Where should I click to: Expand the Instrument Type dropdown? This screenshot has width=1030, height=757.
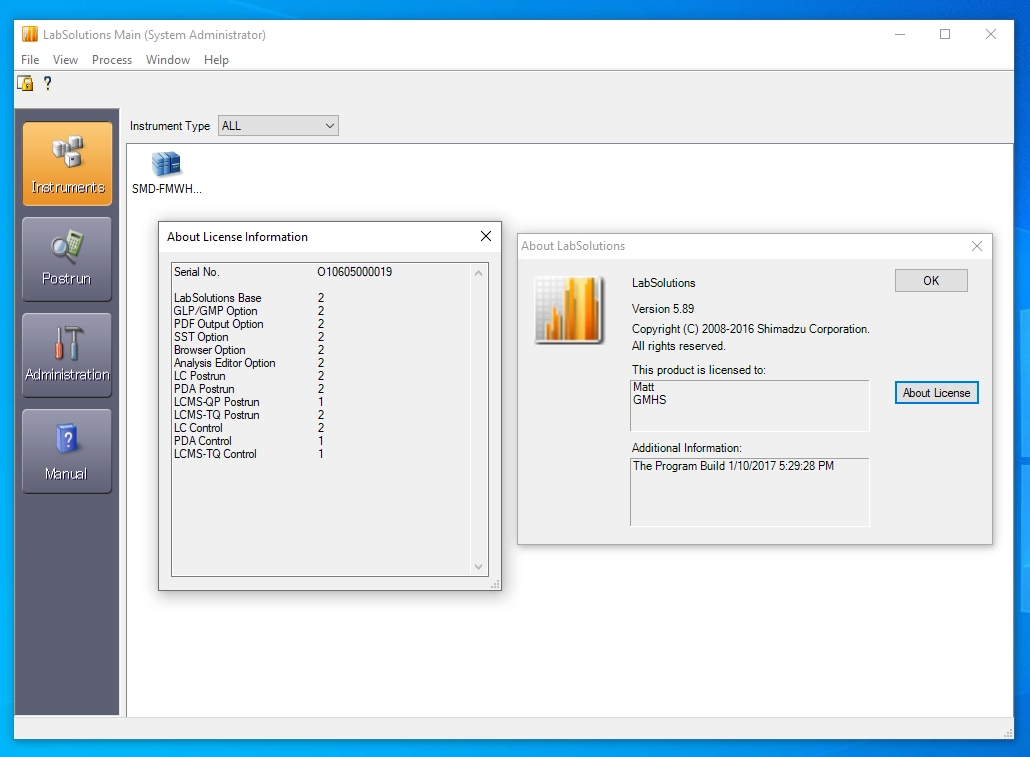329,126
